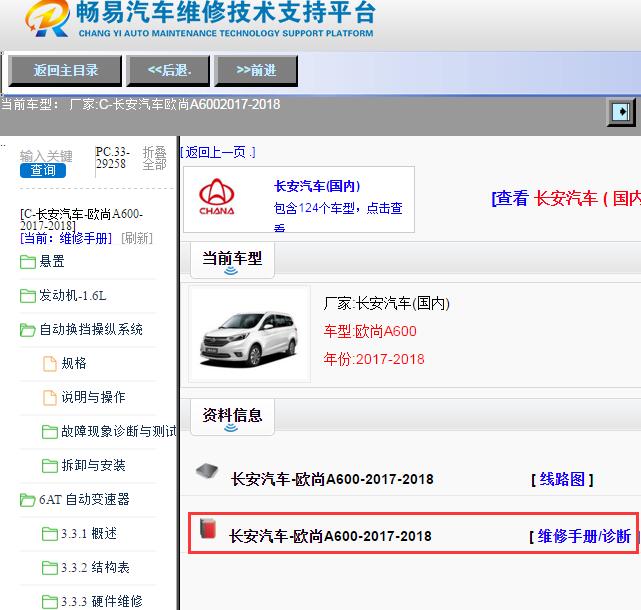This screenshot has width=641, height=610.
Task: Expand the 3.3.2 结构表 folder icon
Action: [50, 568]
